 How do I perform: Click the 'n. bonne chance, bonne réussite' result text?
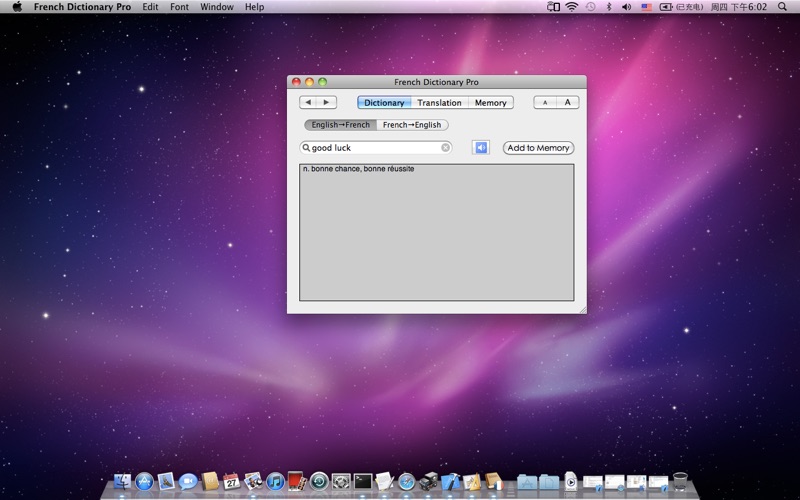(x=358, y=168)
